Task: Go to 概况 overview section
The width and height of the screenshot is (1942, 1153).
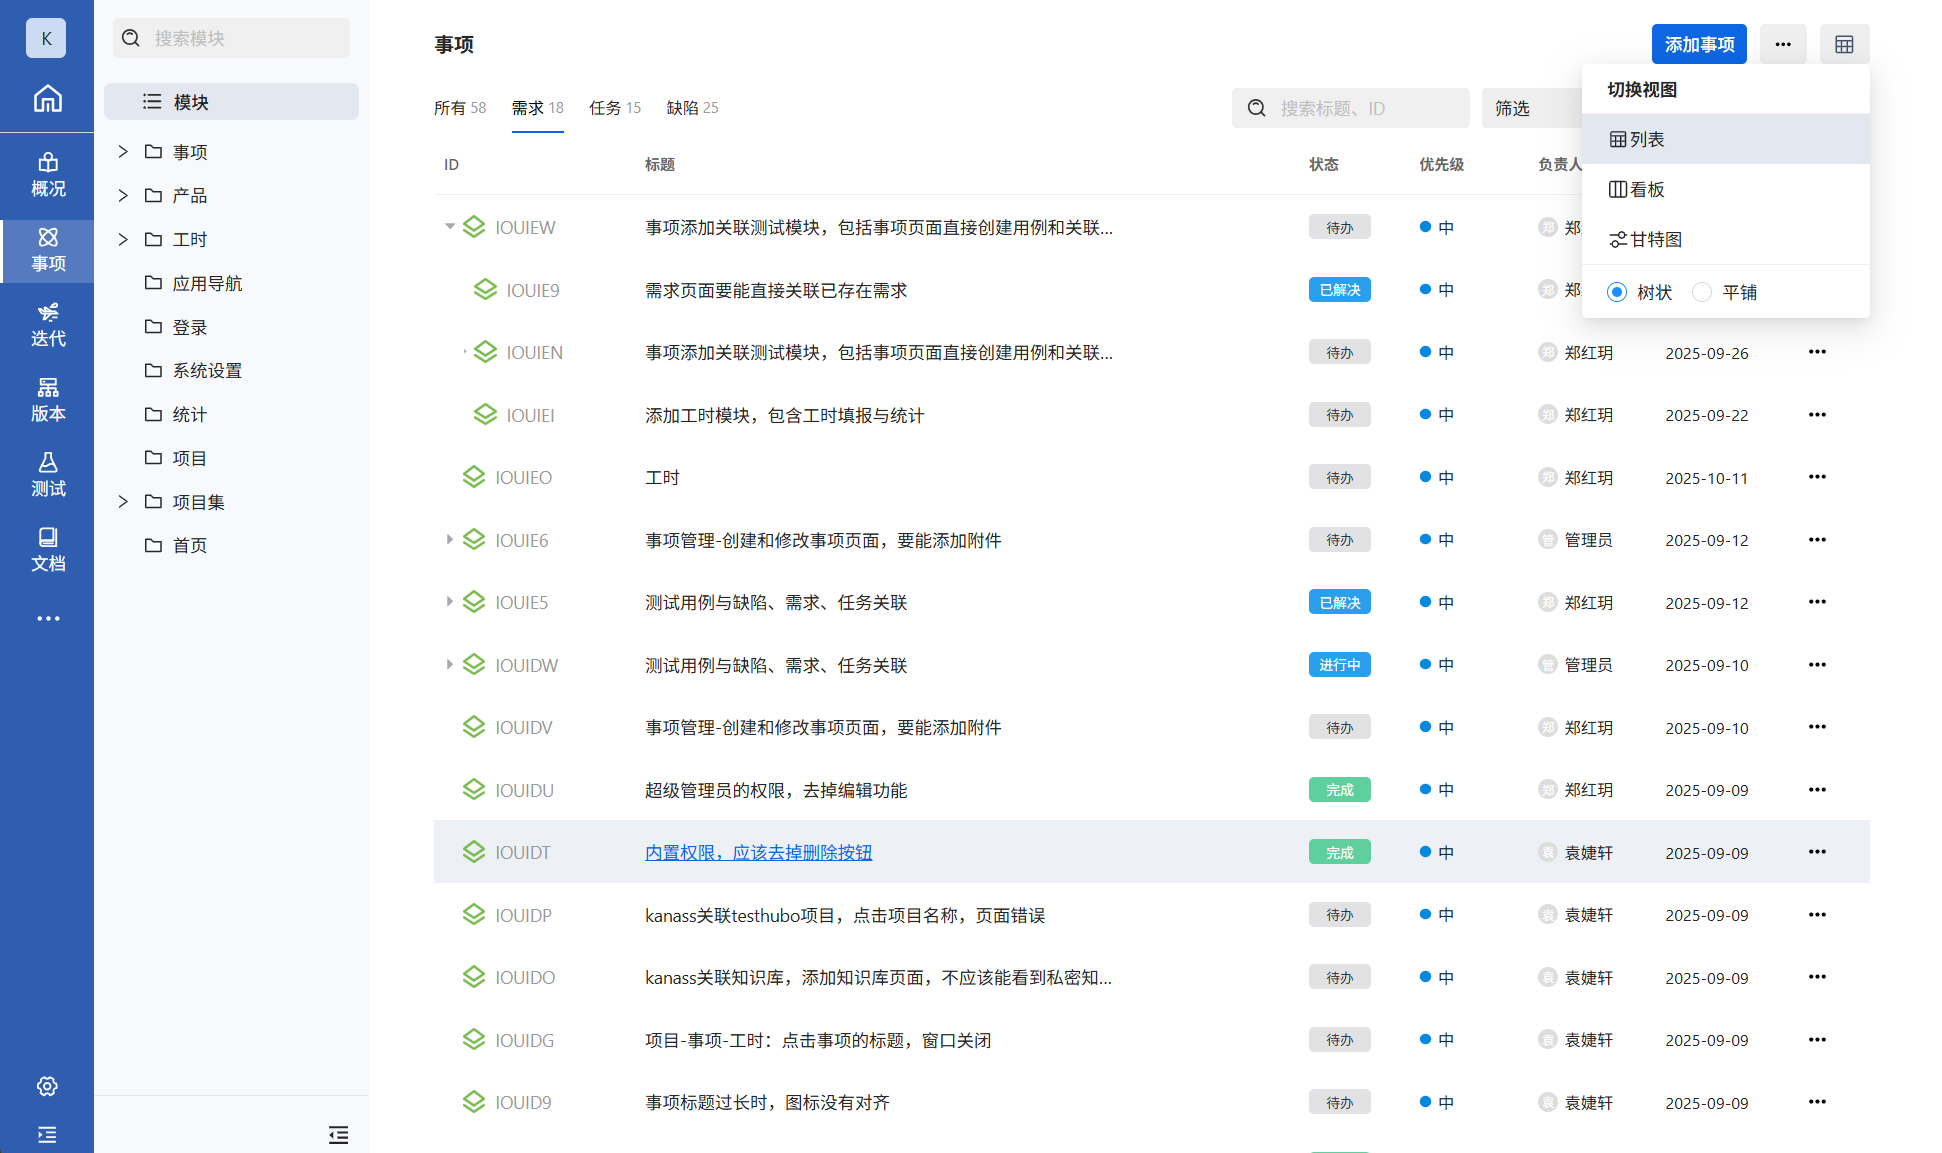Action: pyautogui.click(x=47, y=175)
